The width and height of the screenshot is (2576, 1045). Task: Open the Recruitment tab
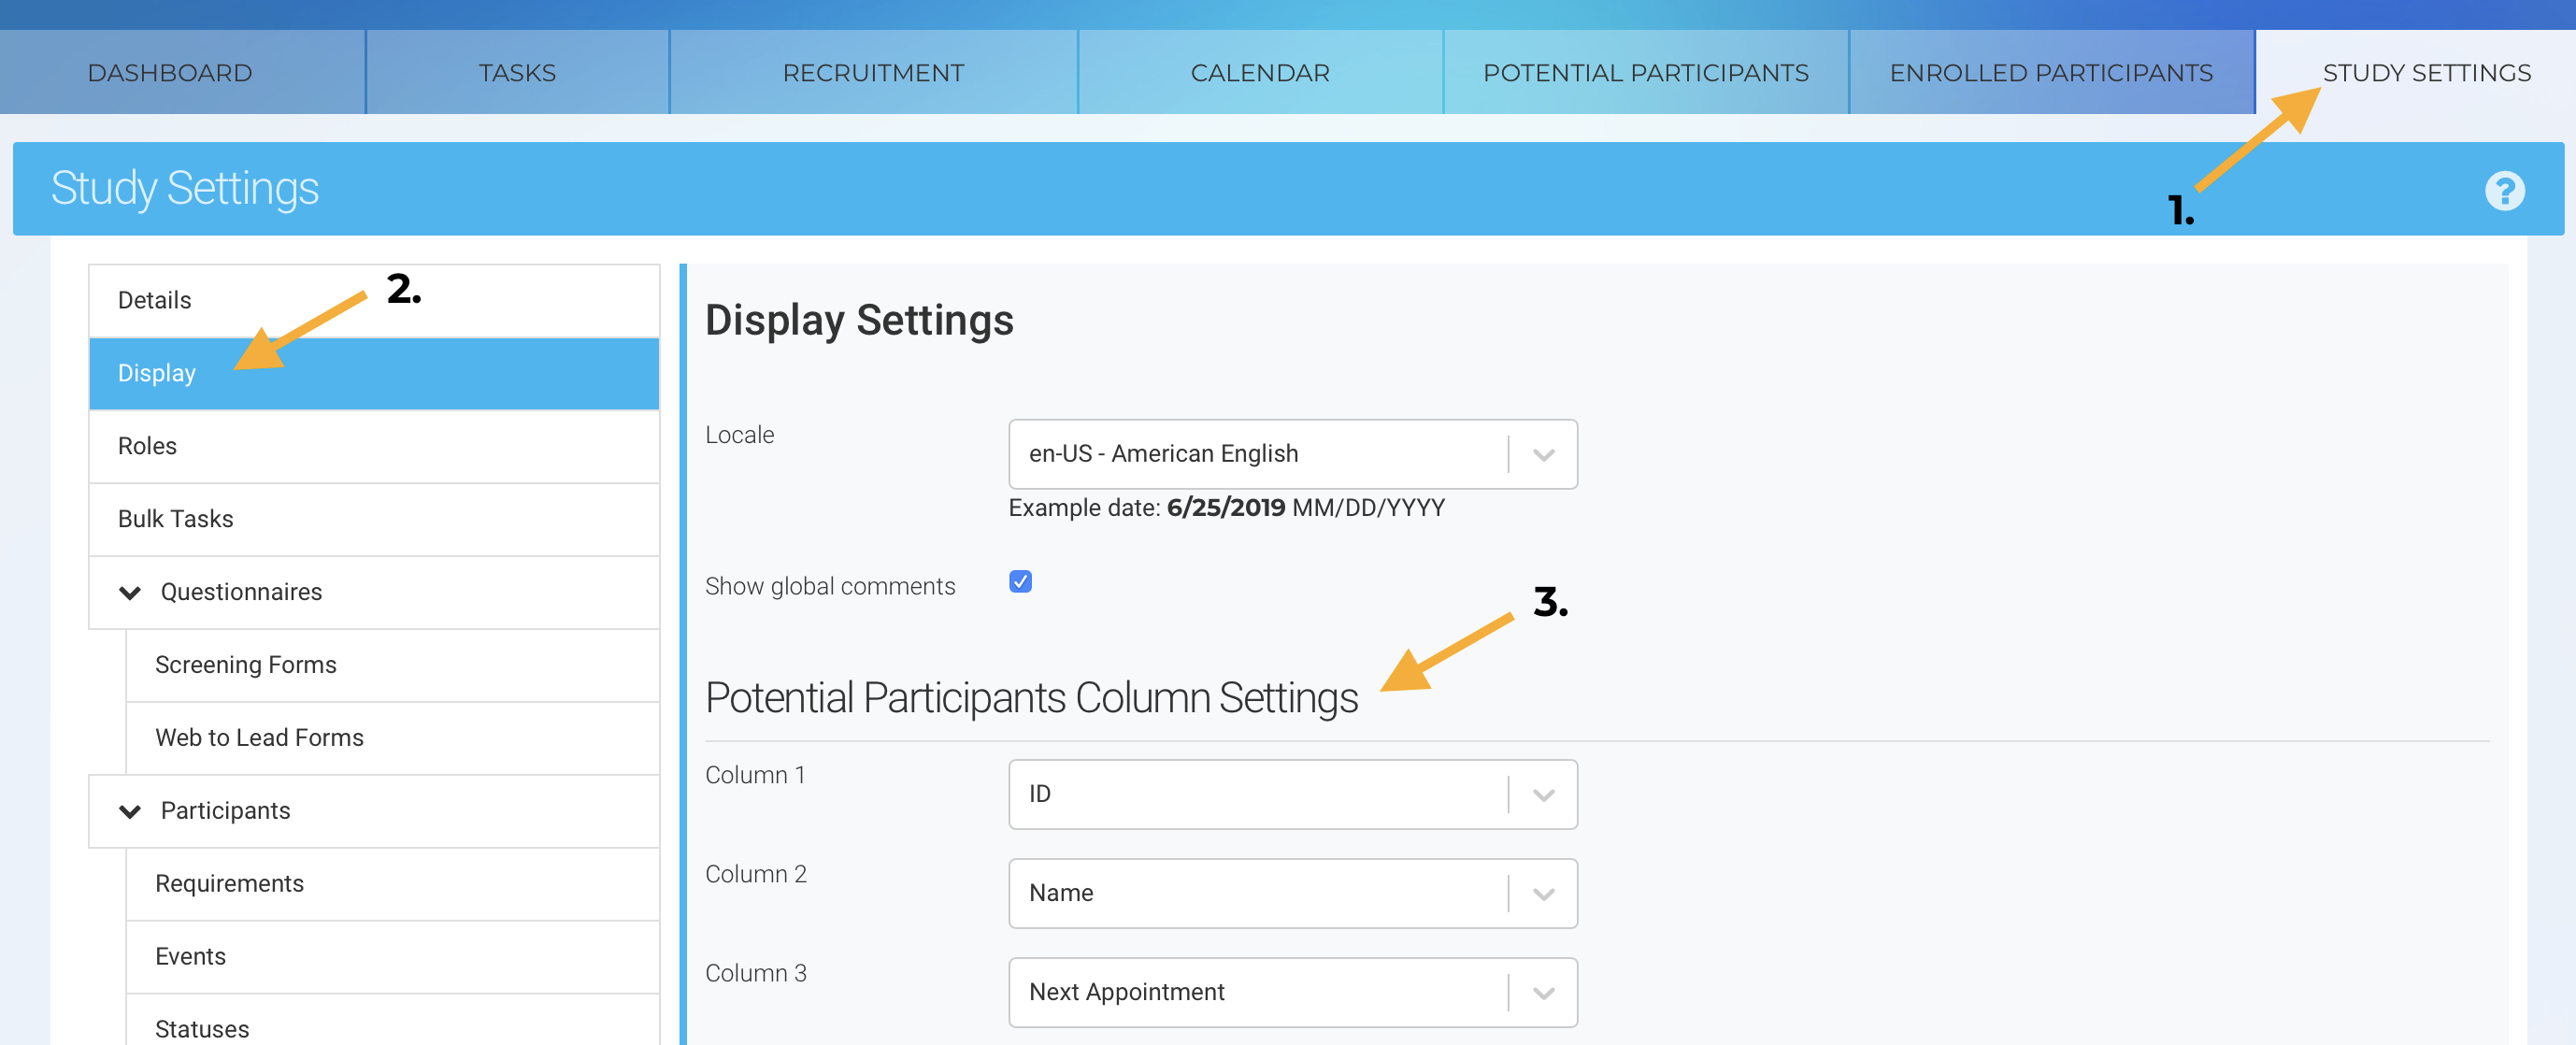coord(873,73)
